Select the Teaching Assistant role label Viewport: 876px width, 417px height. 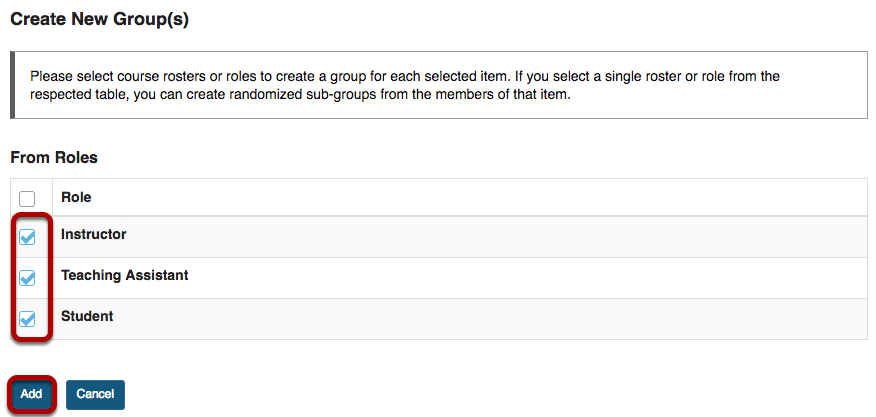coord(125,275)
